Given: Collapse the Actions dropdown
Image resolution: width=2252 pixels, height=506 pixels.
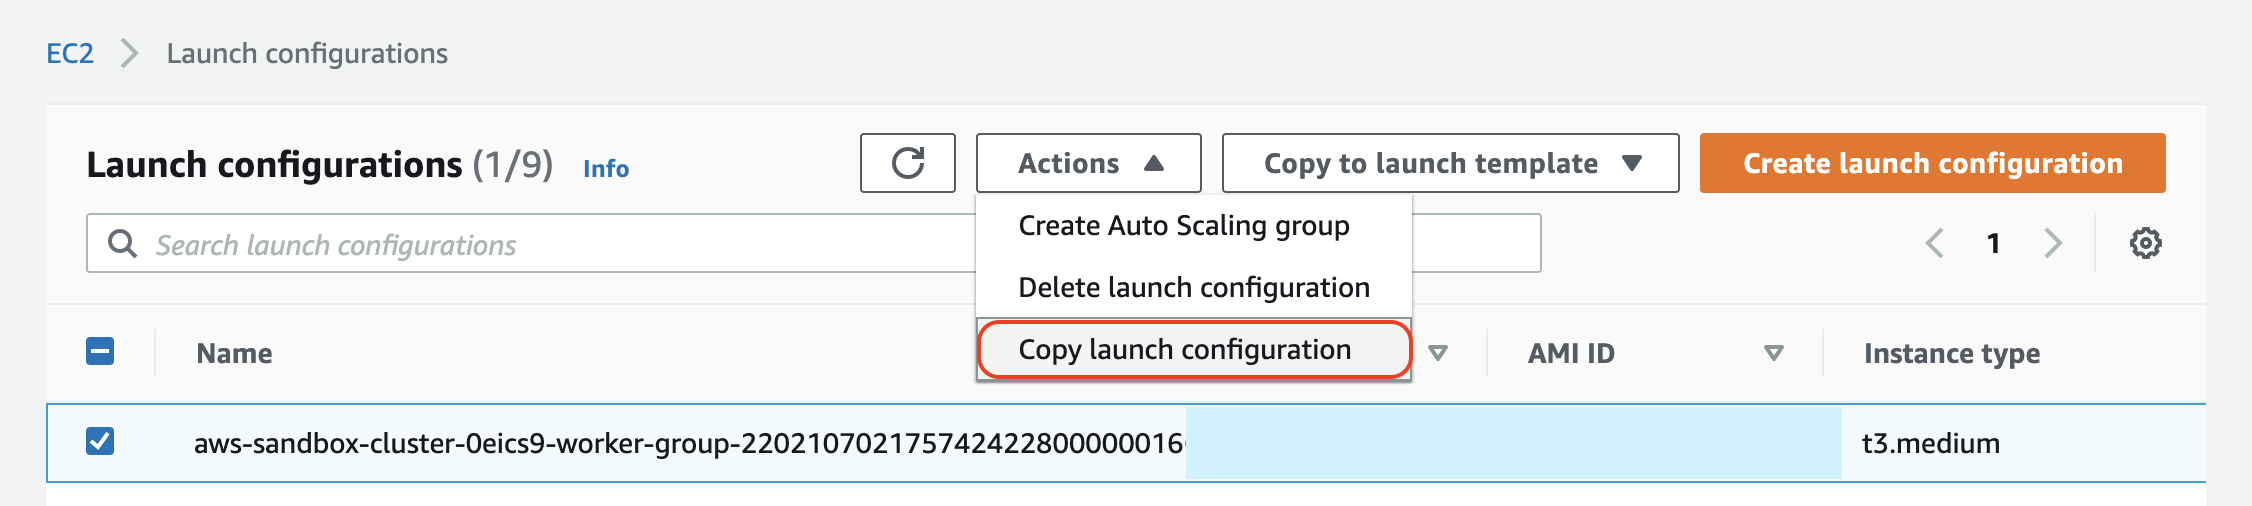Looking at the screenshot, I should [1088, 163].
